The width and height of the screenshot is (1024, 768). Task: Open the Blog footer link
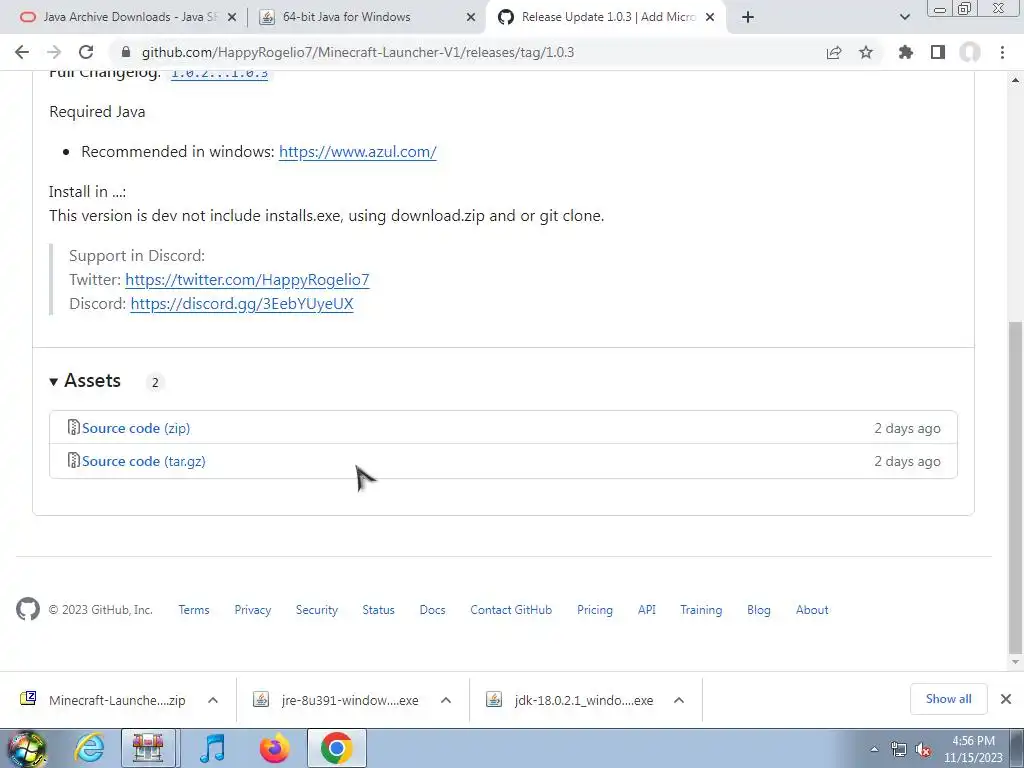tap(759, 610)
